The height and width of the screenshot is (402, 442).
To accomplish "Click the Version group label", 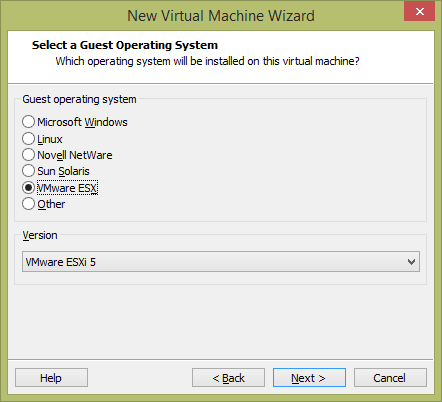I will [x=40, y=235].
